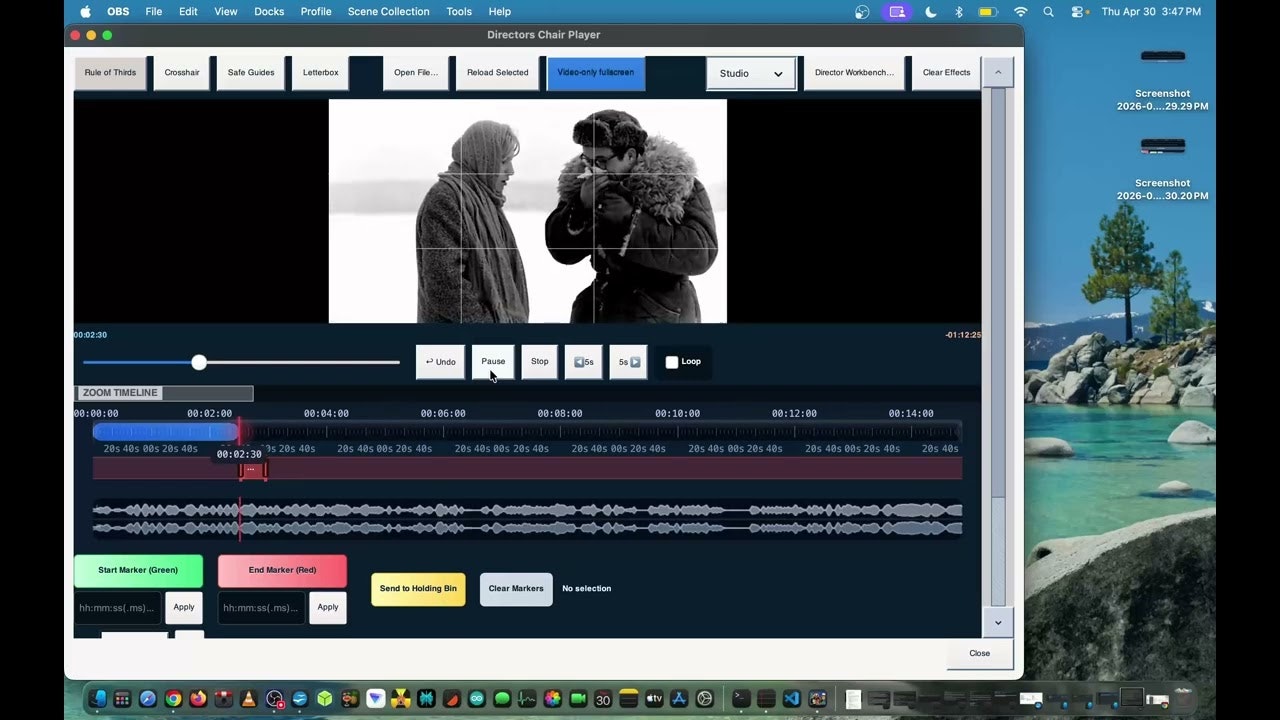Click the scroll-down chevron button
Image resolution: width=1280 pixels, height=720 pixels.
point(998,622)
